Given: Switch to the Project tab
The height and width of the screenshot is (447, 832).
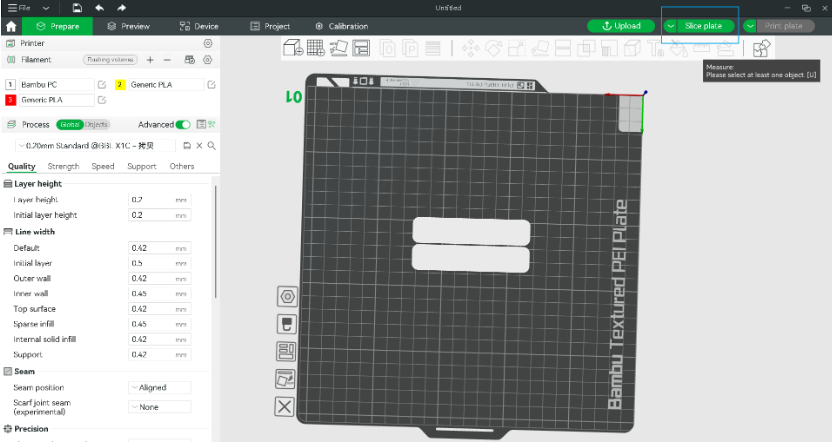Looking at the screenshot, I should point(270,26).
